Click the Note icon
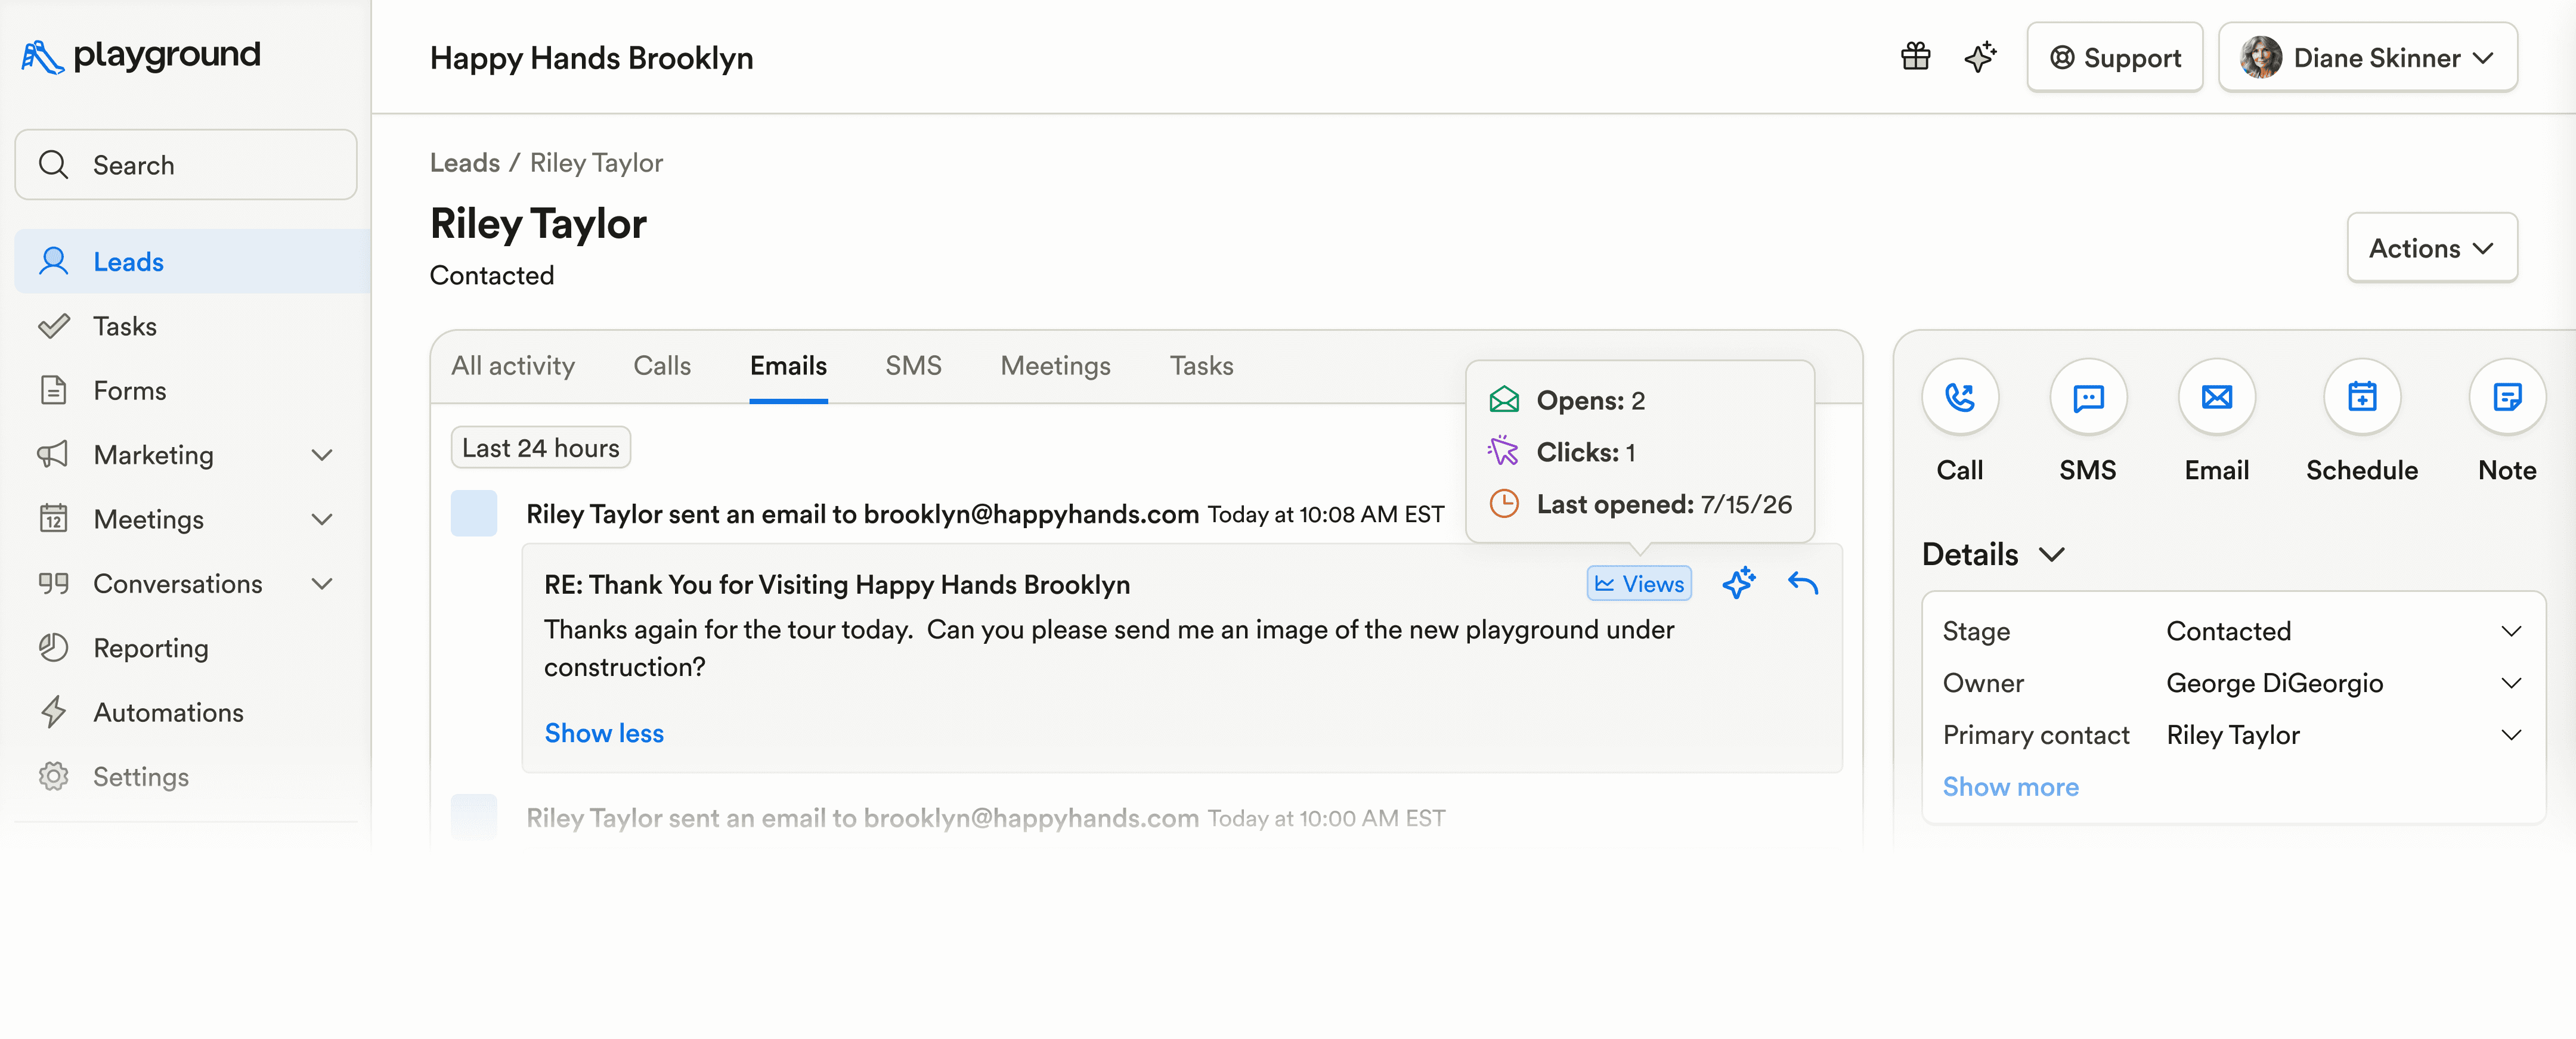2576x1039 pixels. pos(2507,397)
